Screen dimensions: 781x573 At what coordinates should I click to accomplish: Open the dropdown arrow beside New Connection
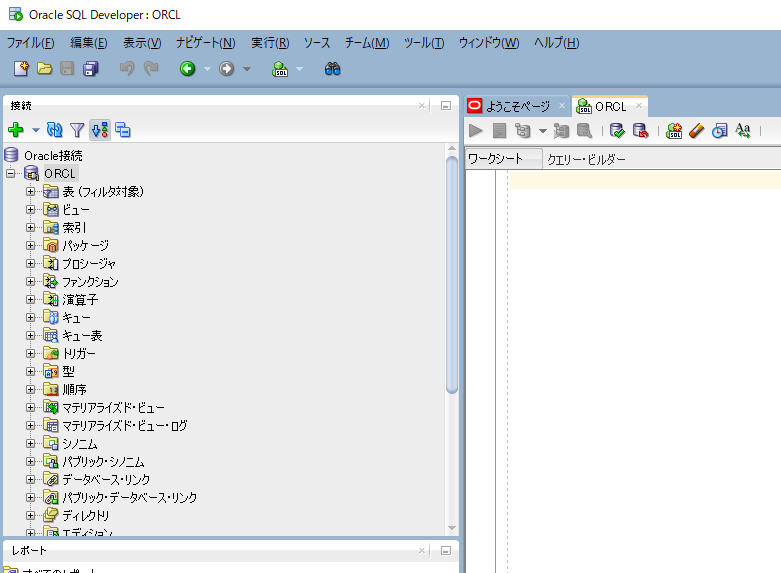(35, 130)
